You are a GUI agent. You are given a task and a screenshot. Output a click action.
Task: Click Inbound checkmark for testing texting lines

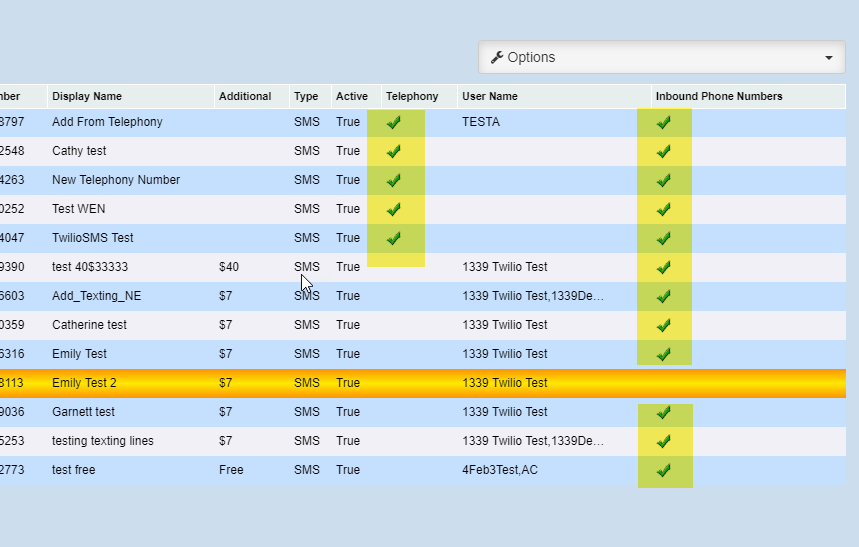tap(663, 442)
